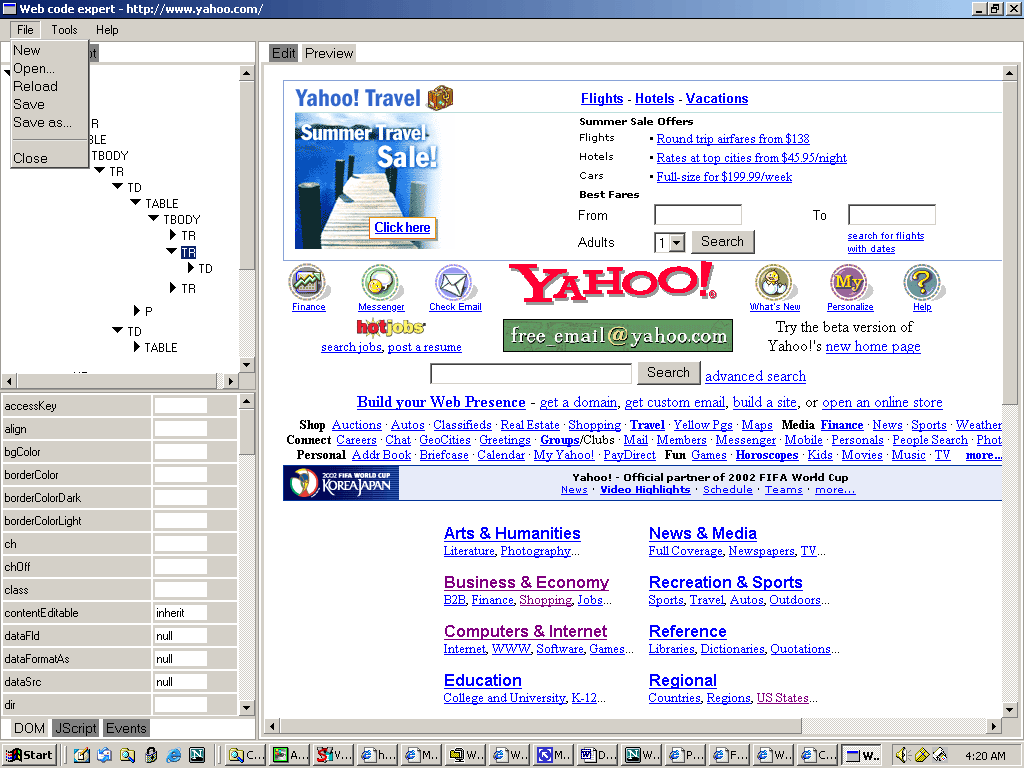Click the main Yahoo search box
1024x768 pixels.
(x=531, y=374)
